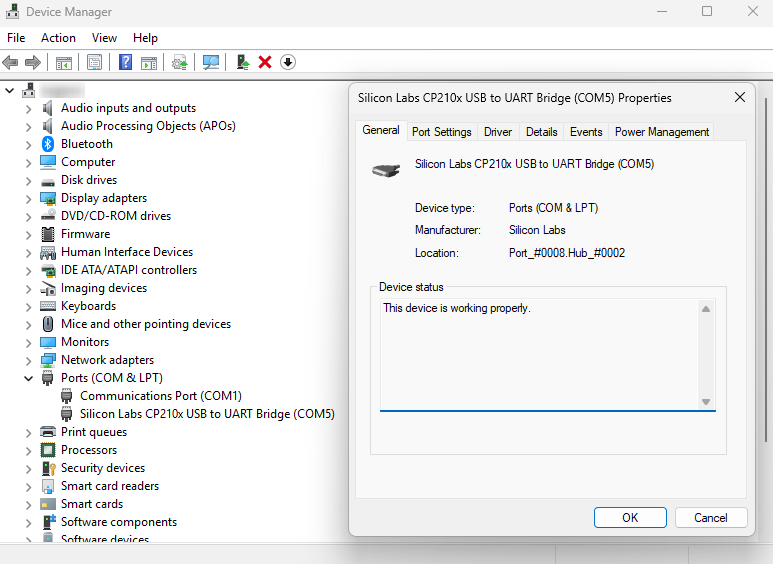Switch to the Events tab
Viewport: 773px width, 564px height.
click(586, 132)
